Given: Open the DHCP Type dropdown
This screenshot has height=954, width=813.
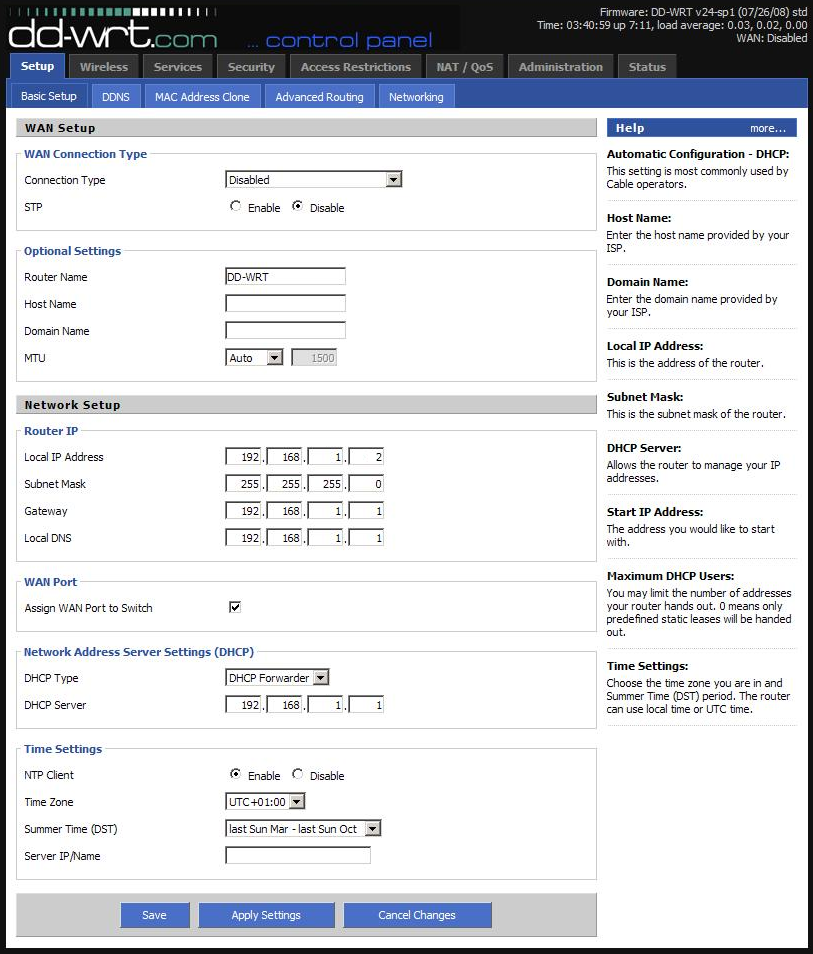Looking at the screenshot, I should 277,677.
